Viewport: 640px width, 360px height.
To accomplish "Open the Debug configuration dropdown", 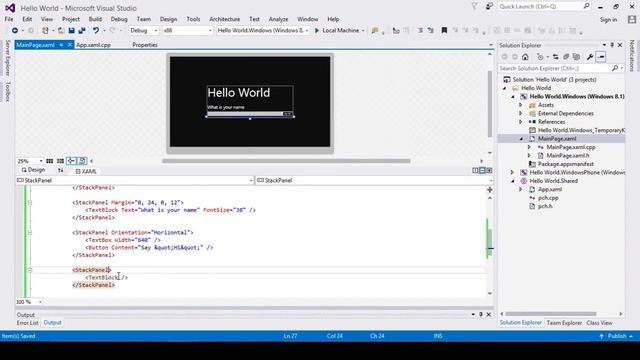I will click(144, 31).
